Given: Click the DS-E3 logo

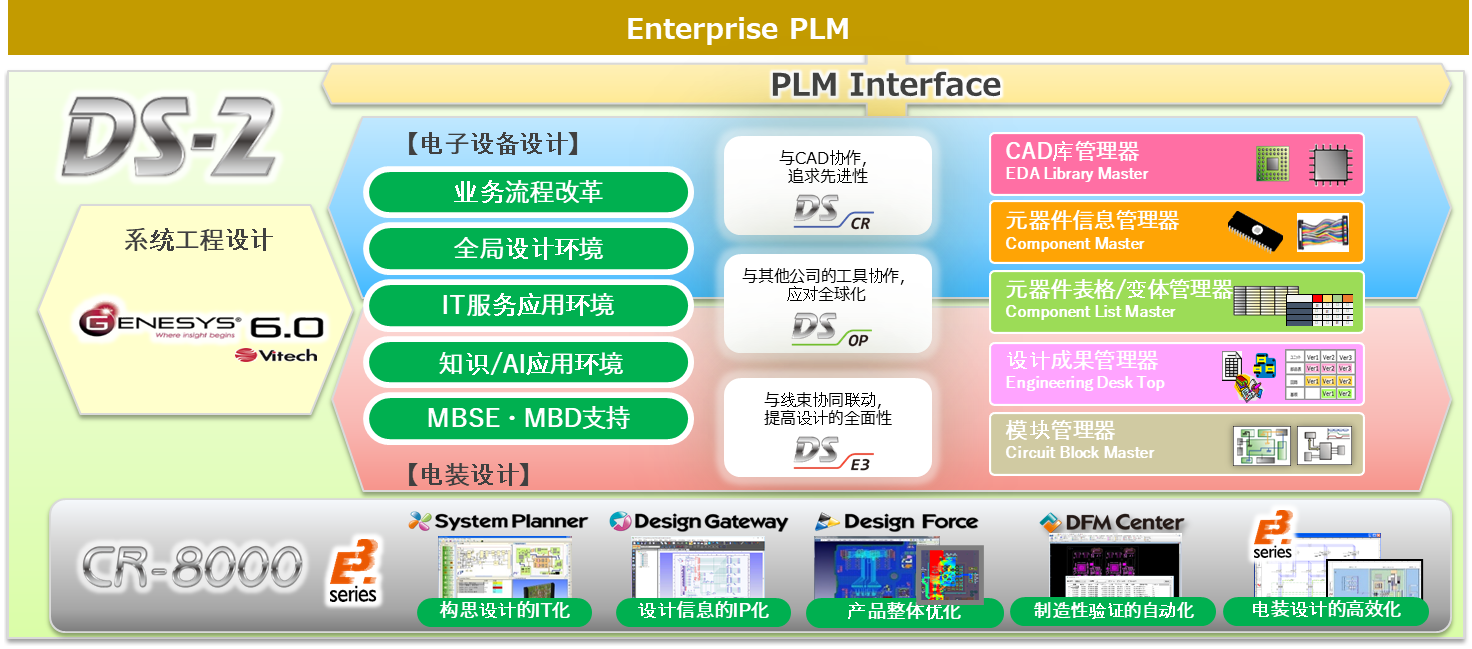Looking at the screenshot, I should 832,453.
